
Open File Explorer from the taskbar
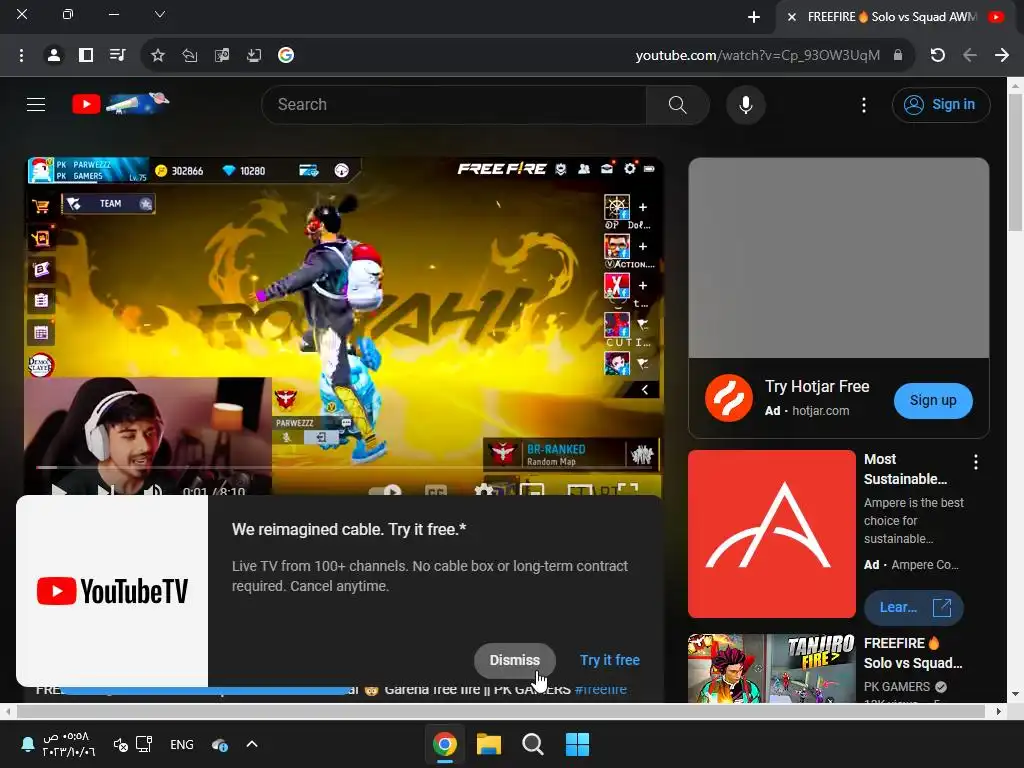[488, 744]
